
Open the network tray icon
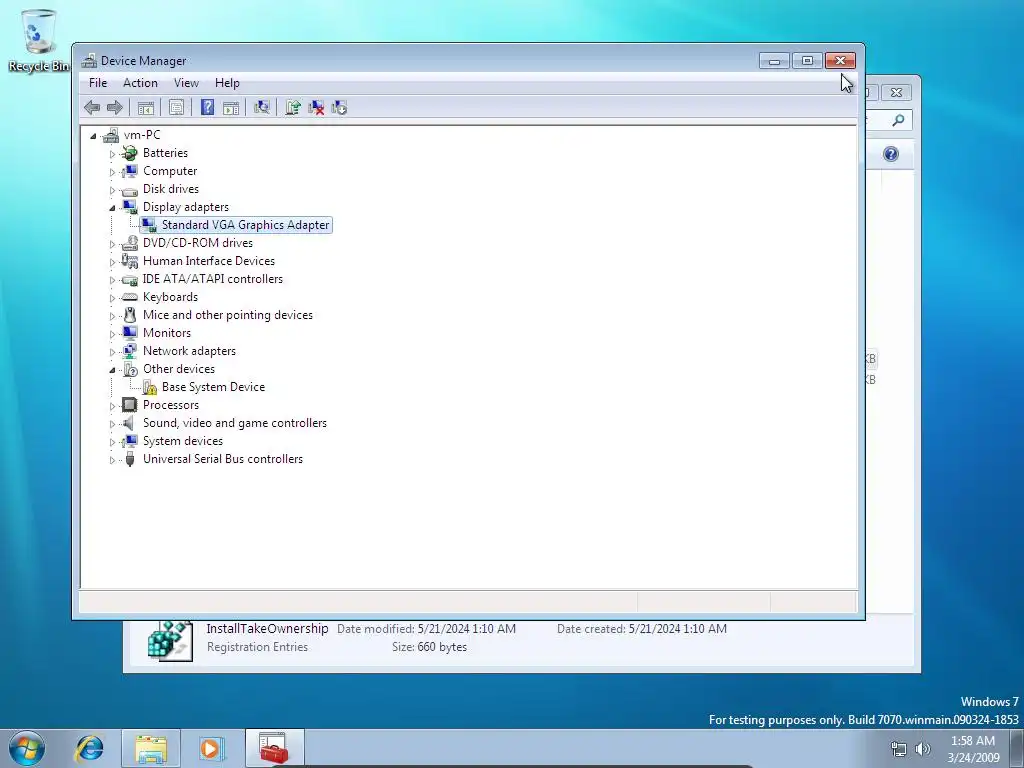point(899,749)
